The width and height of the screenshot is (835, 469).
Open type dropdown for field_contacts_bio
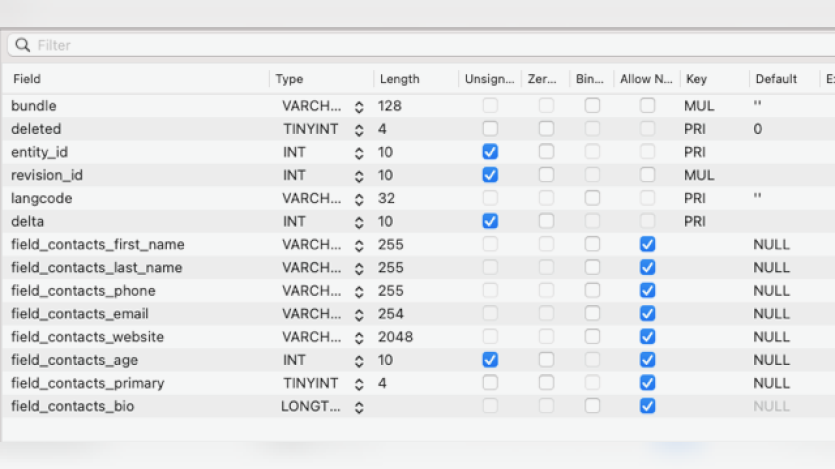coord(359,407)
